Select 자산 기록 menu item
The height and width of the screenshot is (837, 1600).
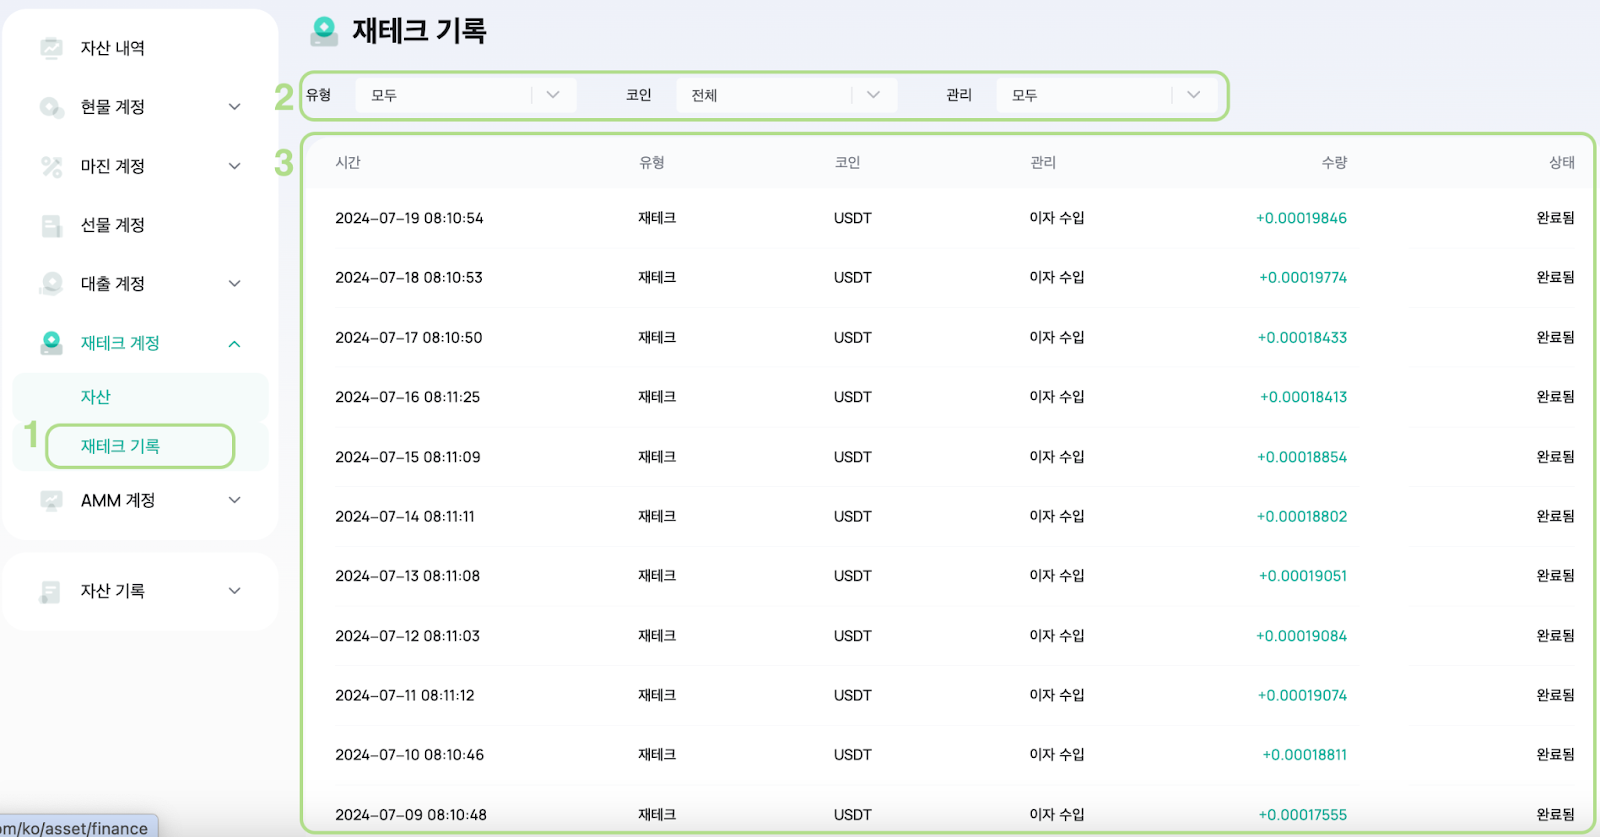click(113, 591)
